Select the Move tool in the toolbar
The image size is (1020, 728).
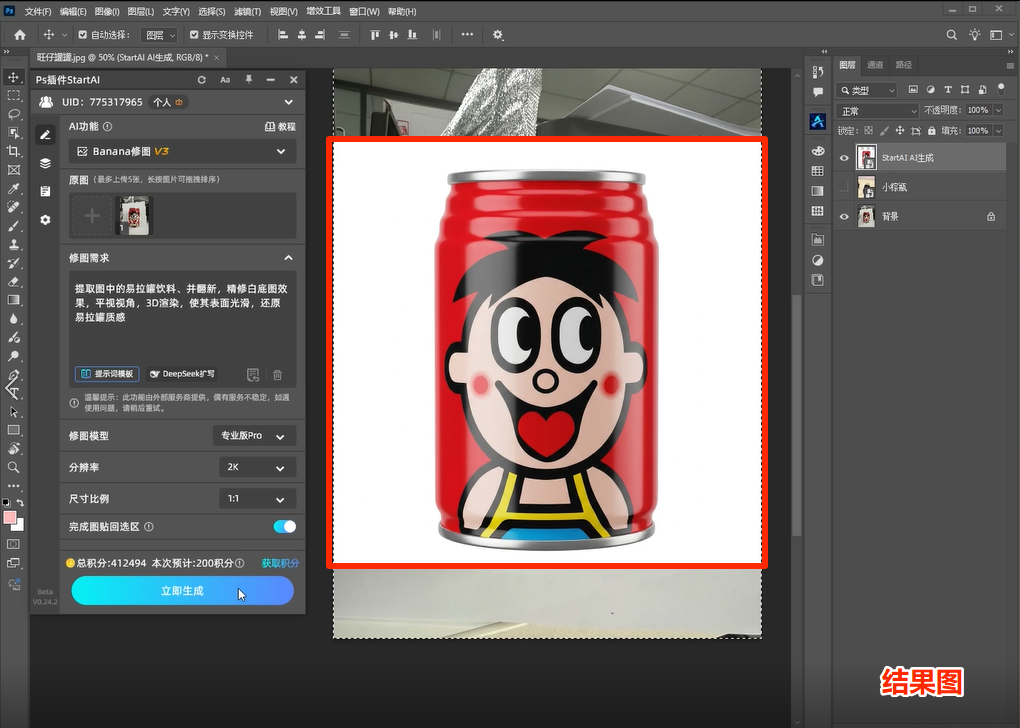[13, 77]
